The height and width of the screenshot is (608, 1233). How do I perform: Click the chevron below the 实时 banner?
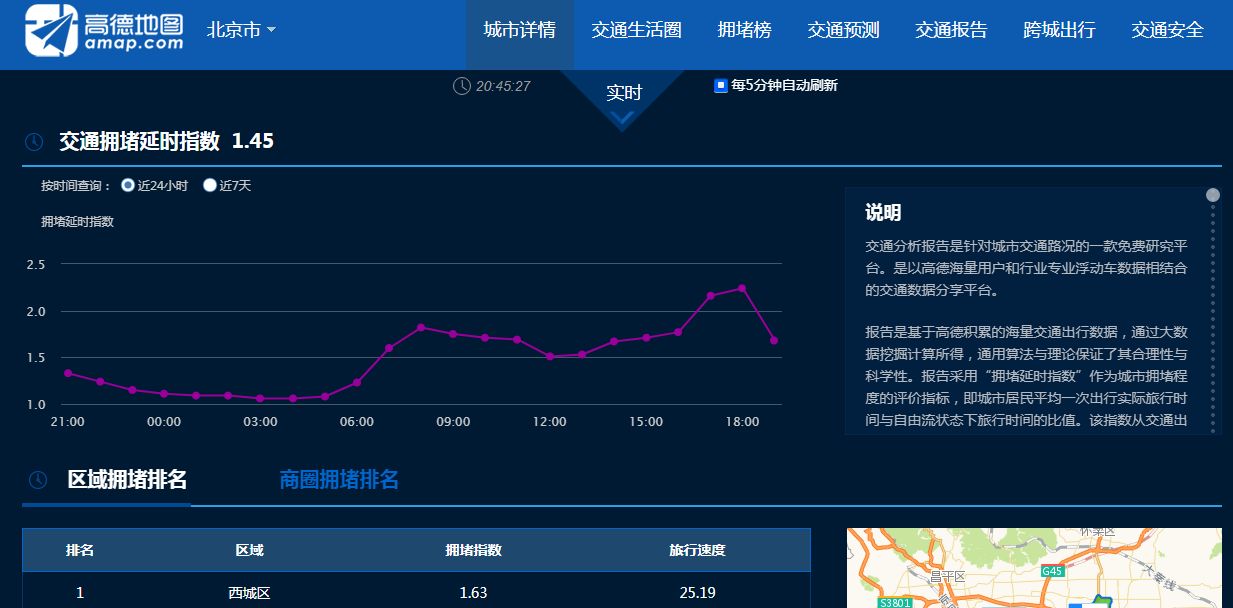[622, 118]
